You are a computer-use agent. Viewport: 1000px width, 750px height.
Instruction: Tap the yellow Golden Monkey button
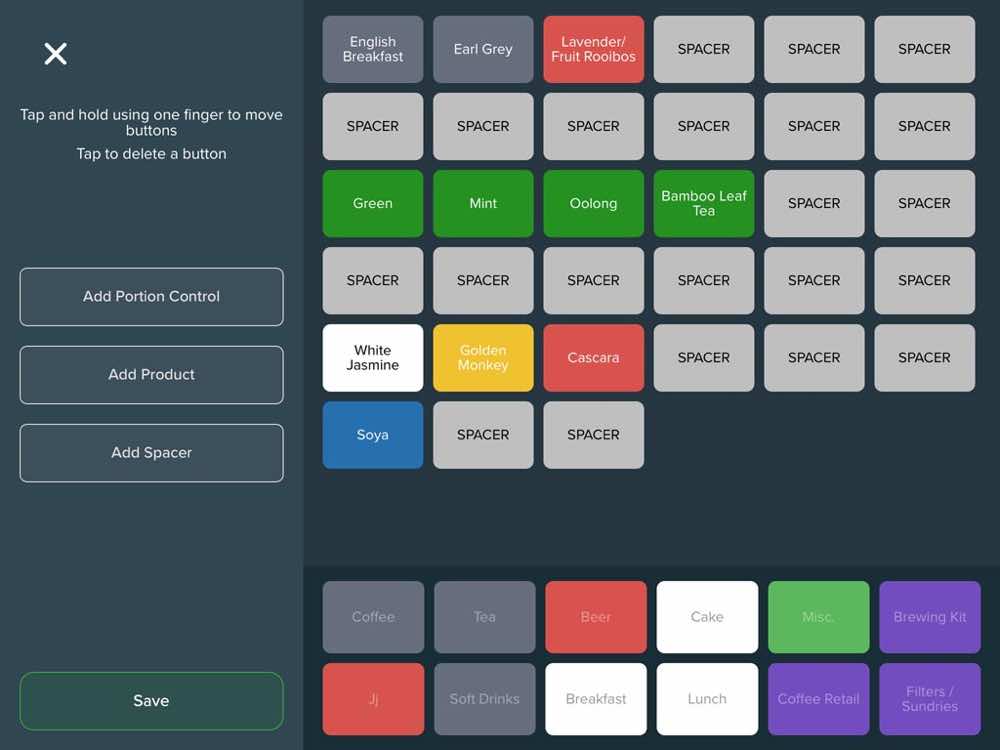(483, 358)
